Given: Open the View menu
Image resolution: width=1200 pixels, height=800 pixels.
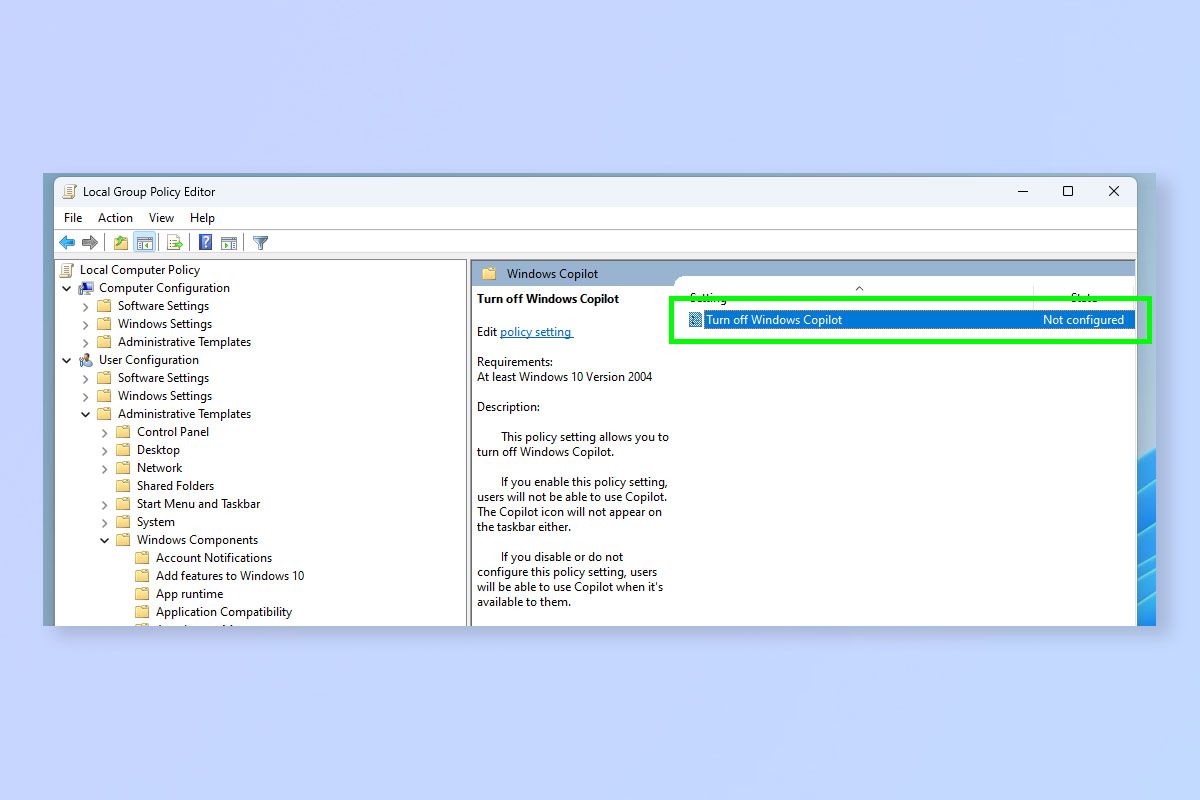Looking at the screenshot, I should [161, 217].
